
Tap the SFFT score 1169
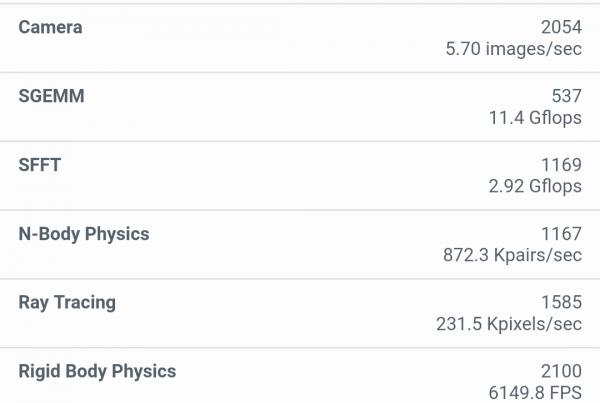(x=561, y=165)
